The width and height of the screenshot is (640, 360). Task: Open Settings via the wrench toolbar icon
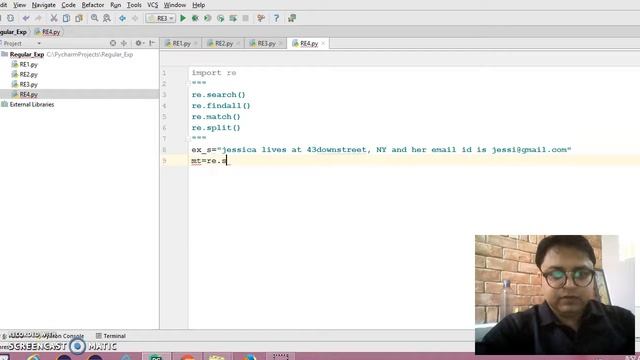[261, 18]
